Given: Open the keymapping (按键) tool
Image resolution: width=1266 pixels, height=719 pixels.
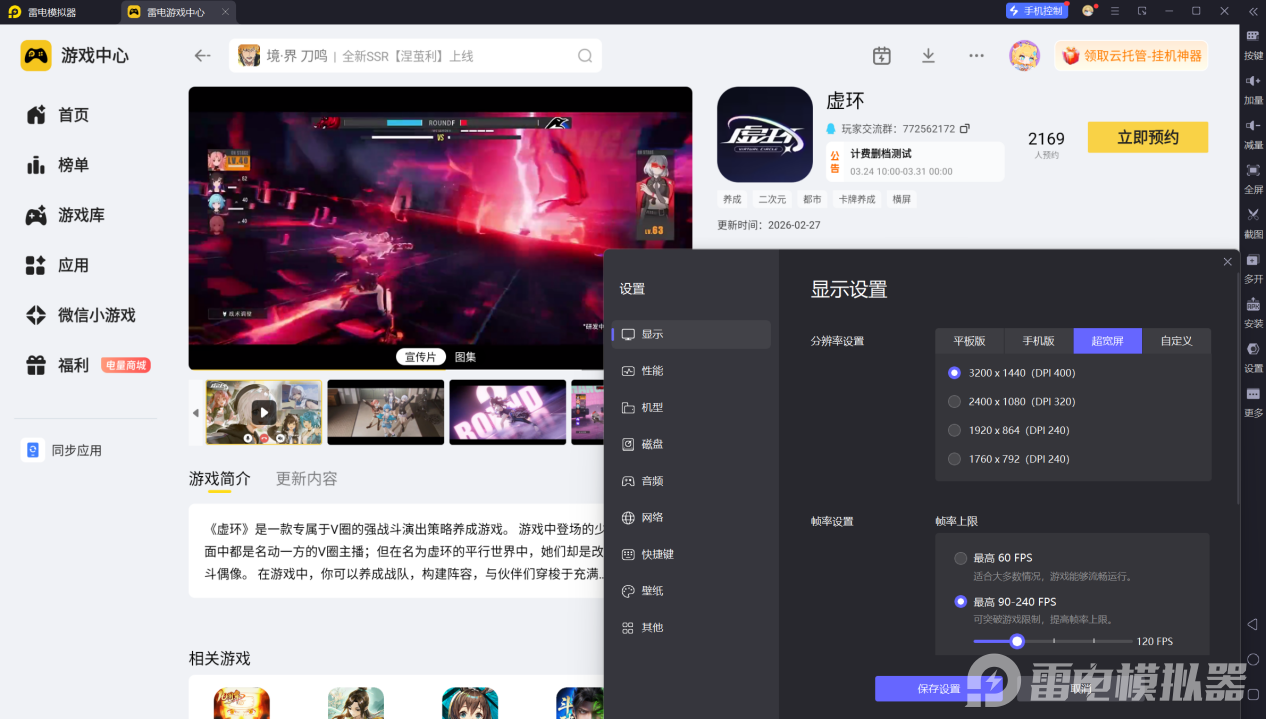Looking at the screenshot, I should (x=1253, y=42).
